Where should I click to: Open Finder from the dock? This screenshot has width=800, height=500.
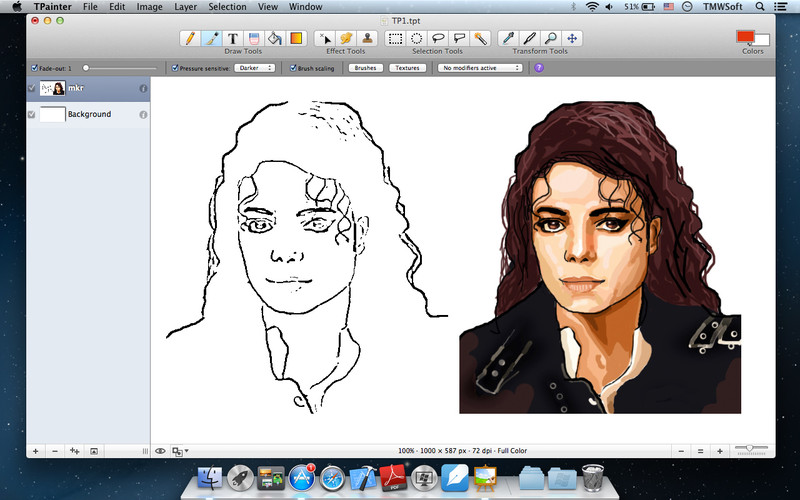[210, 478]
